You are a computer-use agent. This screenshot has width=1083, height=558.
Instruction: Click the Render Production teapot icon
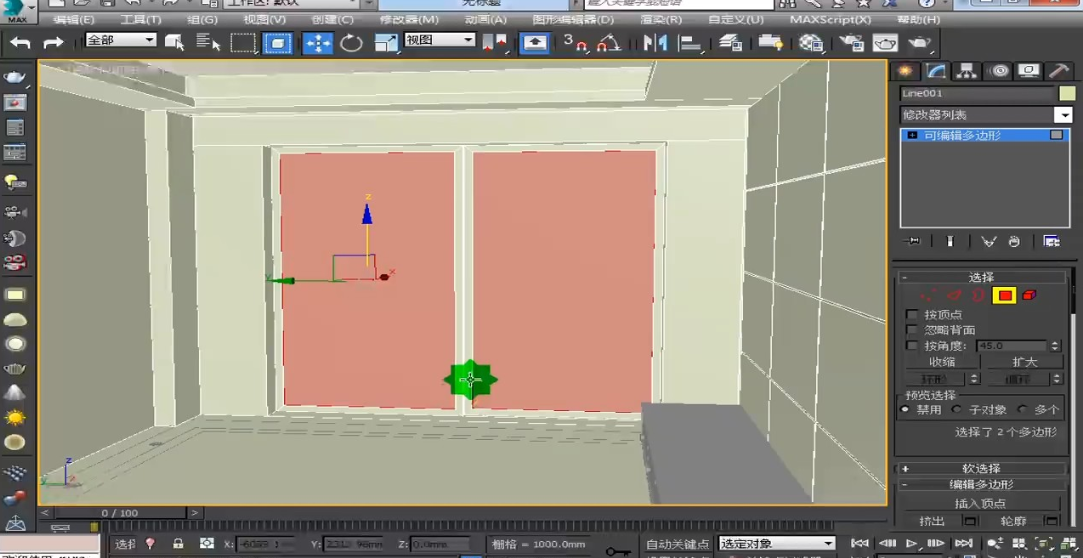(x=920, y=43)
